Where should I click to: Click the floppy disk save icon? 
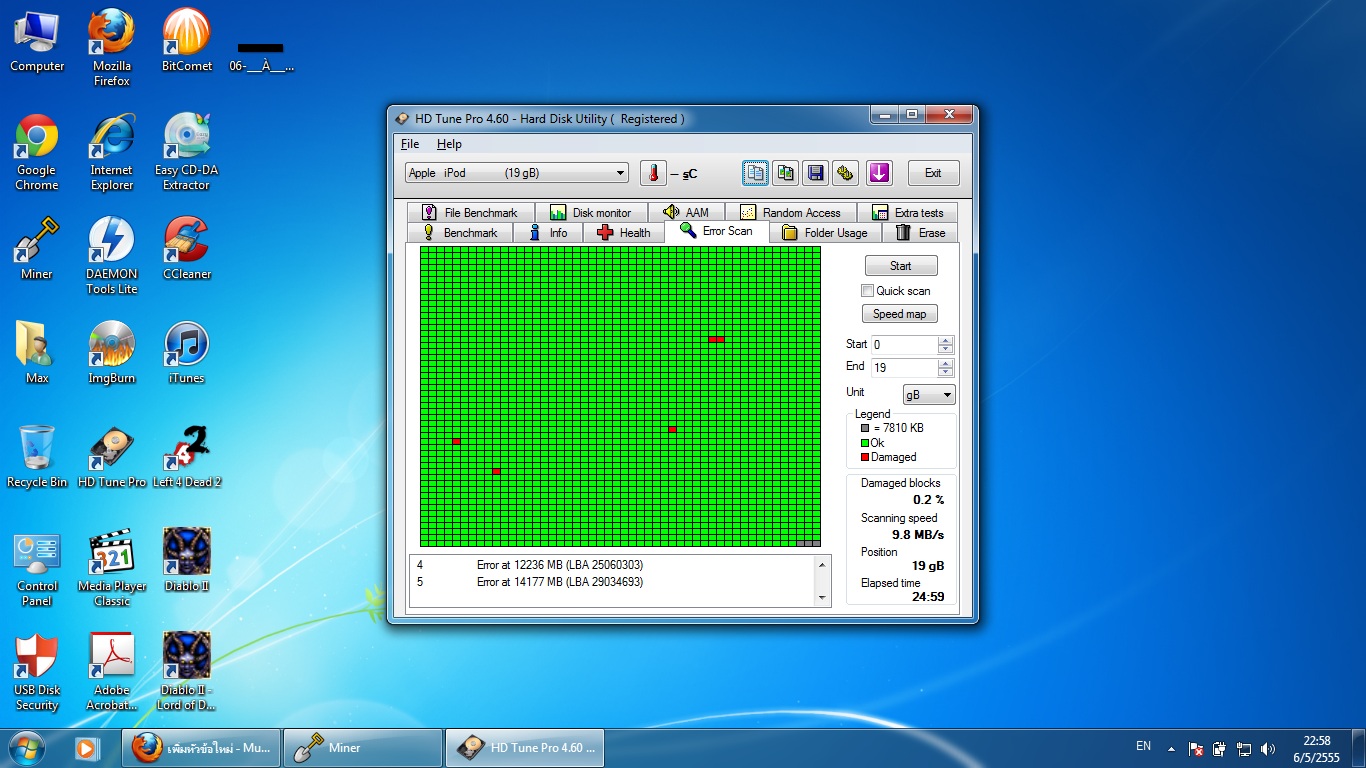point(816,173)
